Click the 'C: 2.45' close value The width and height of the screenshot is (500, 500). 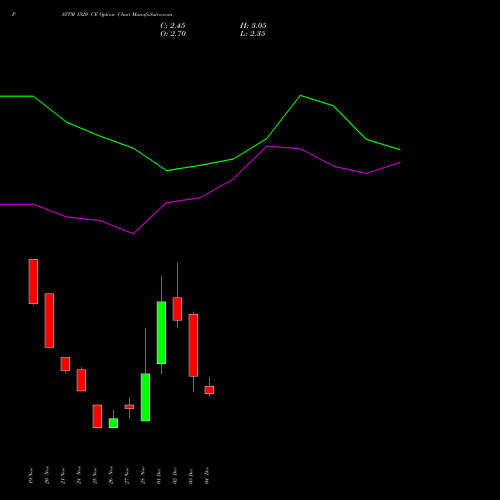pyautogui.click(x=173, y=26)
